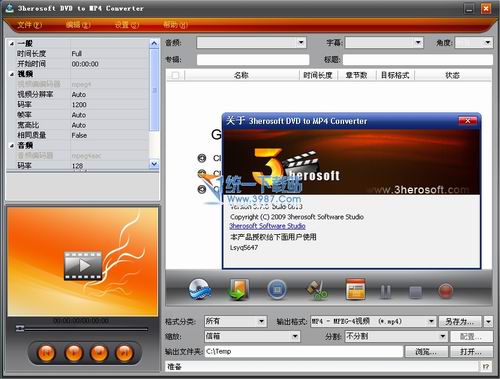
Task: Click the film-strip play thumbnail in preview
Action: [x=83, y=266]
